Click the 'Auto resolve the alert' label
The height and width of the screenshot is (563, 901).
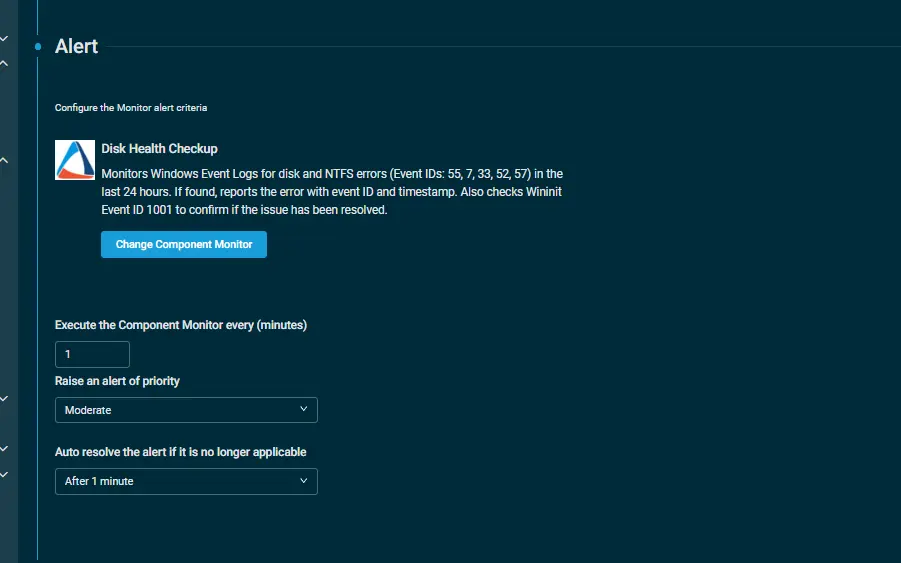tap(180, 452)
